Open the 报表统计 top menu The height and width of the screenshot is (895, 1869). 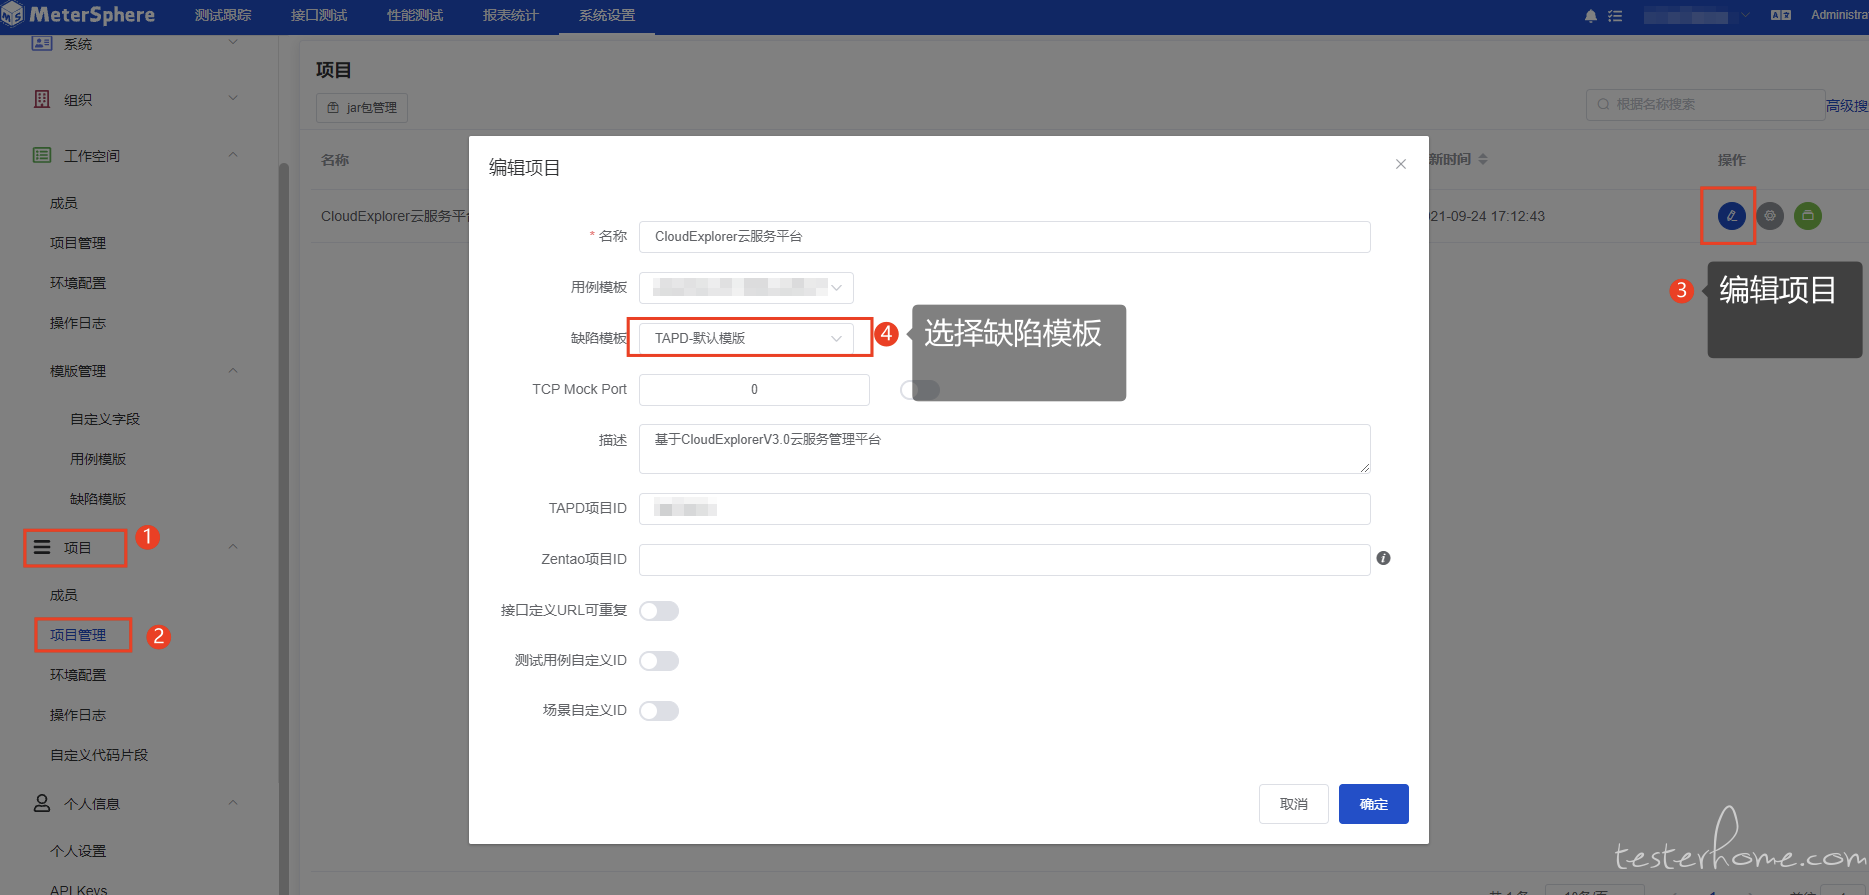511,16
